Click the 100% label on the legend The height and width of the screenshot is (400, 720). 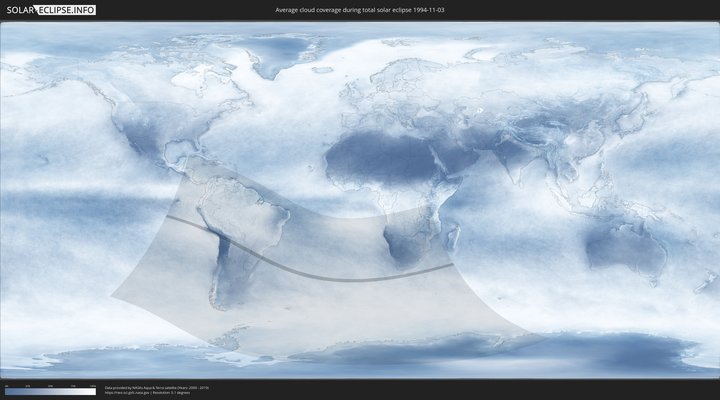pos(93,386)
